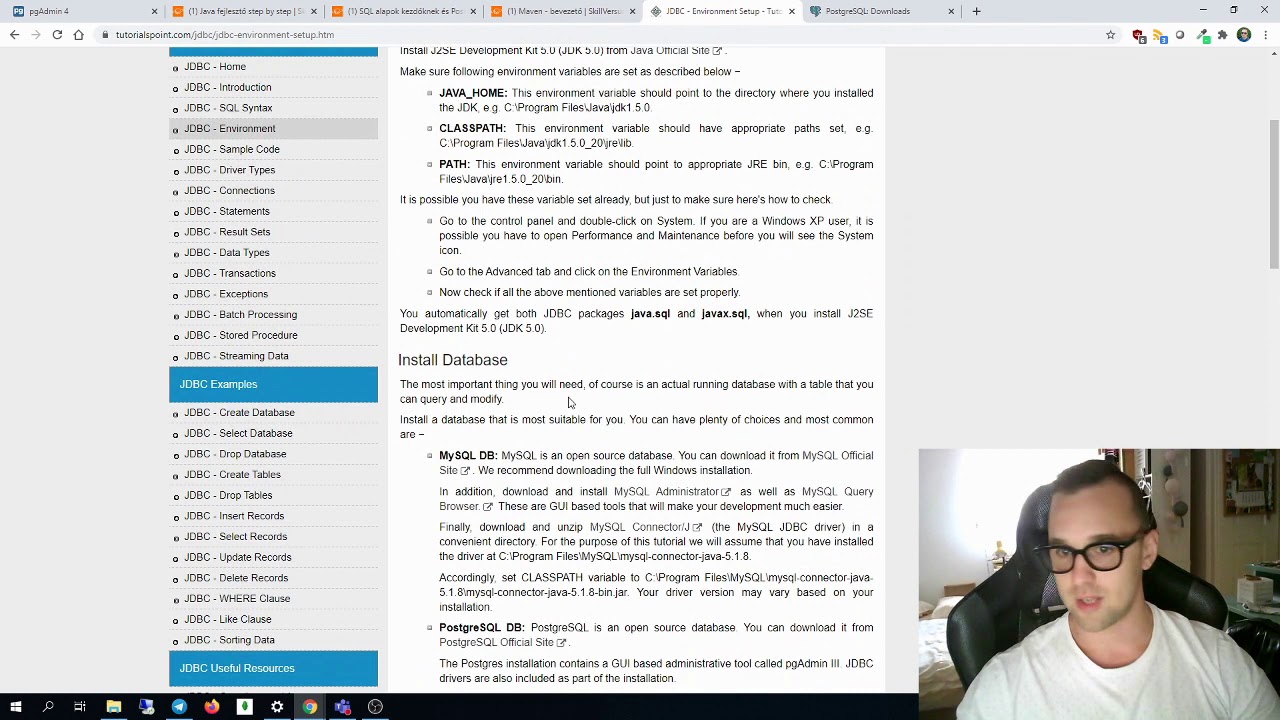Screen dimensions: 1280x720
Task: Click the Java Official Site link
Action: [x=675, y=50]
